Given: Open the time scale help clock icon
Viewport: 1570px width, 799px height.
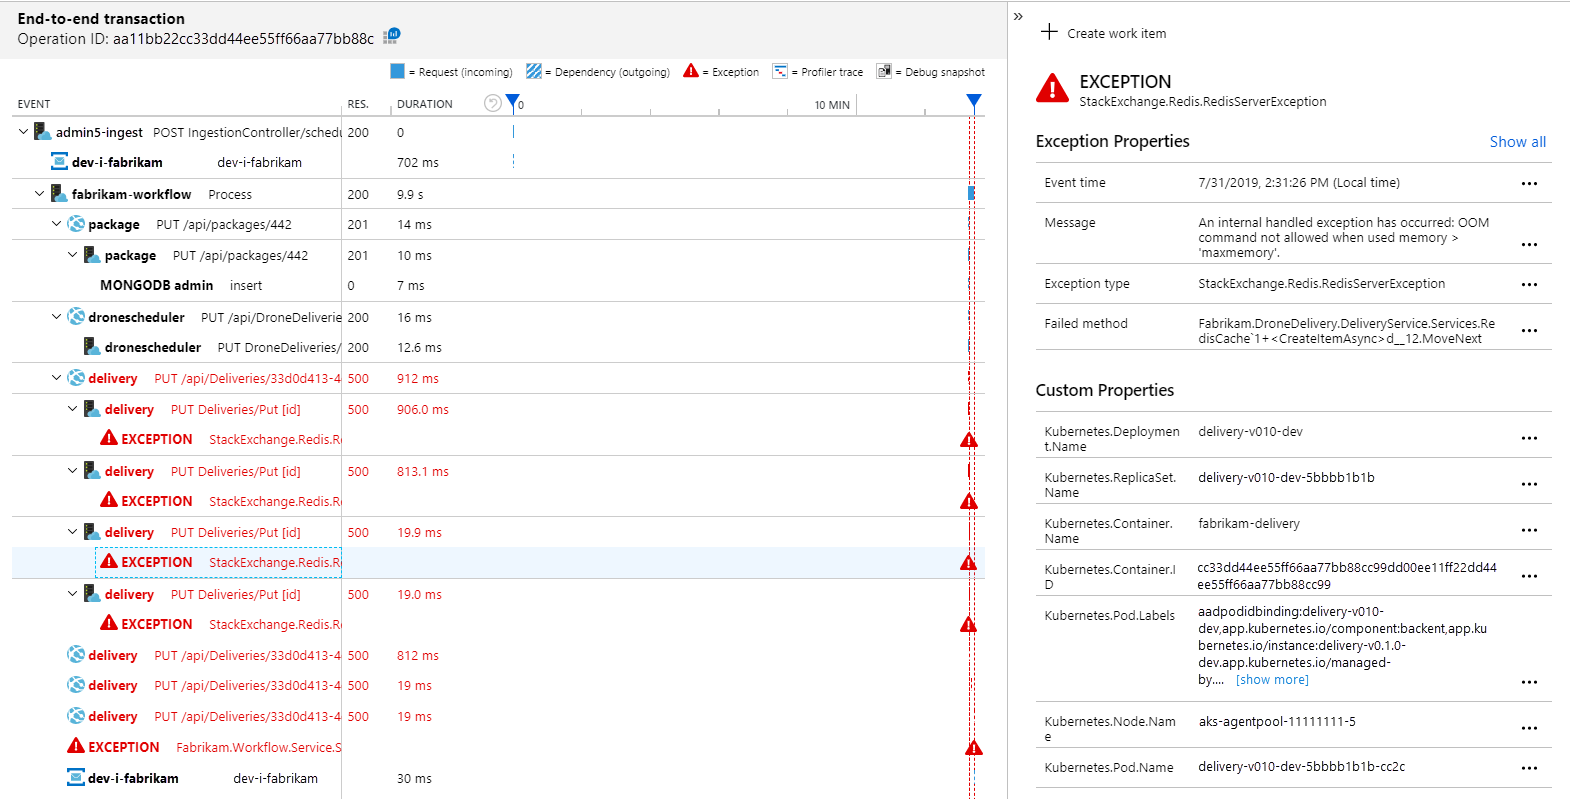Looking at the screenshot, I should click(492, 103).
